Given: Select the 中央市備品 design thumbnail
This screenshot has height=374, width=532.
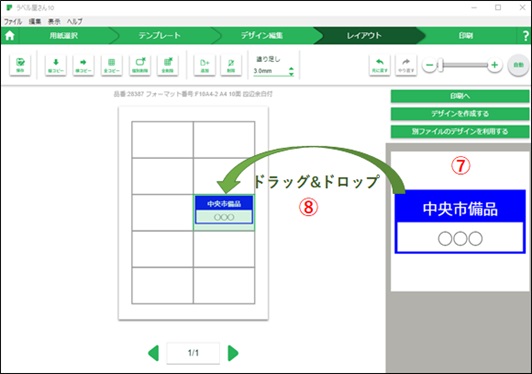Looking at the screenshot, I should click(x=460, y=222).
